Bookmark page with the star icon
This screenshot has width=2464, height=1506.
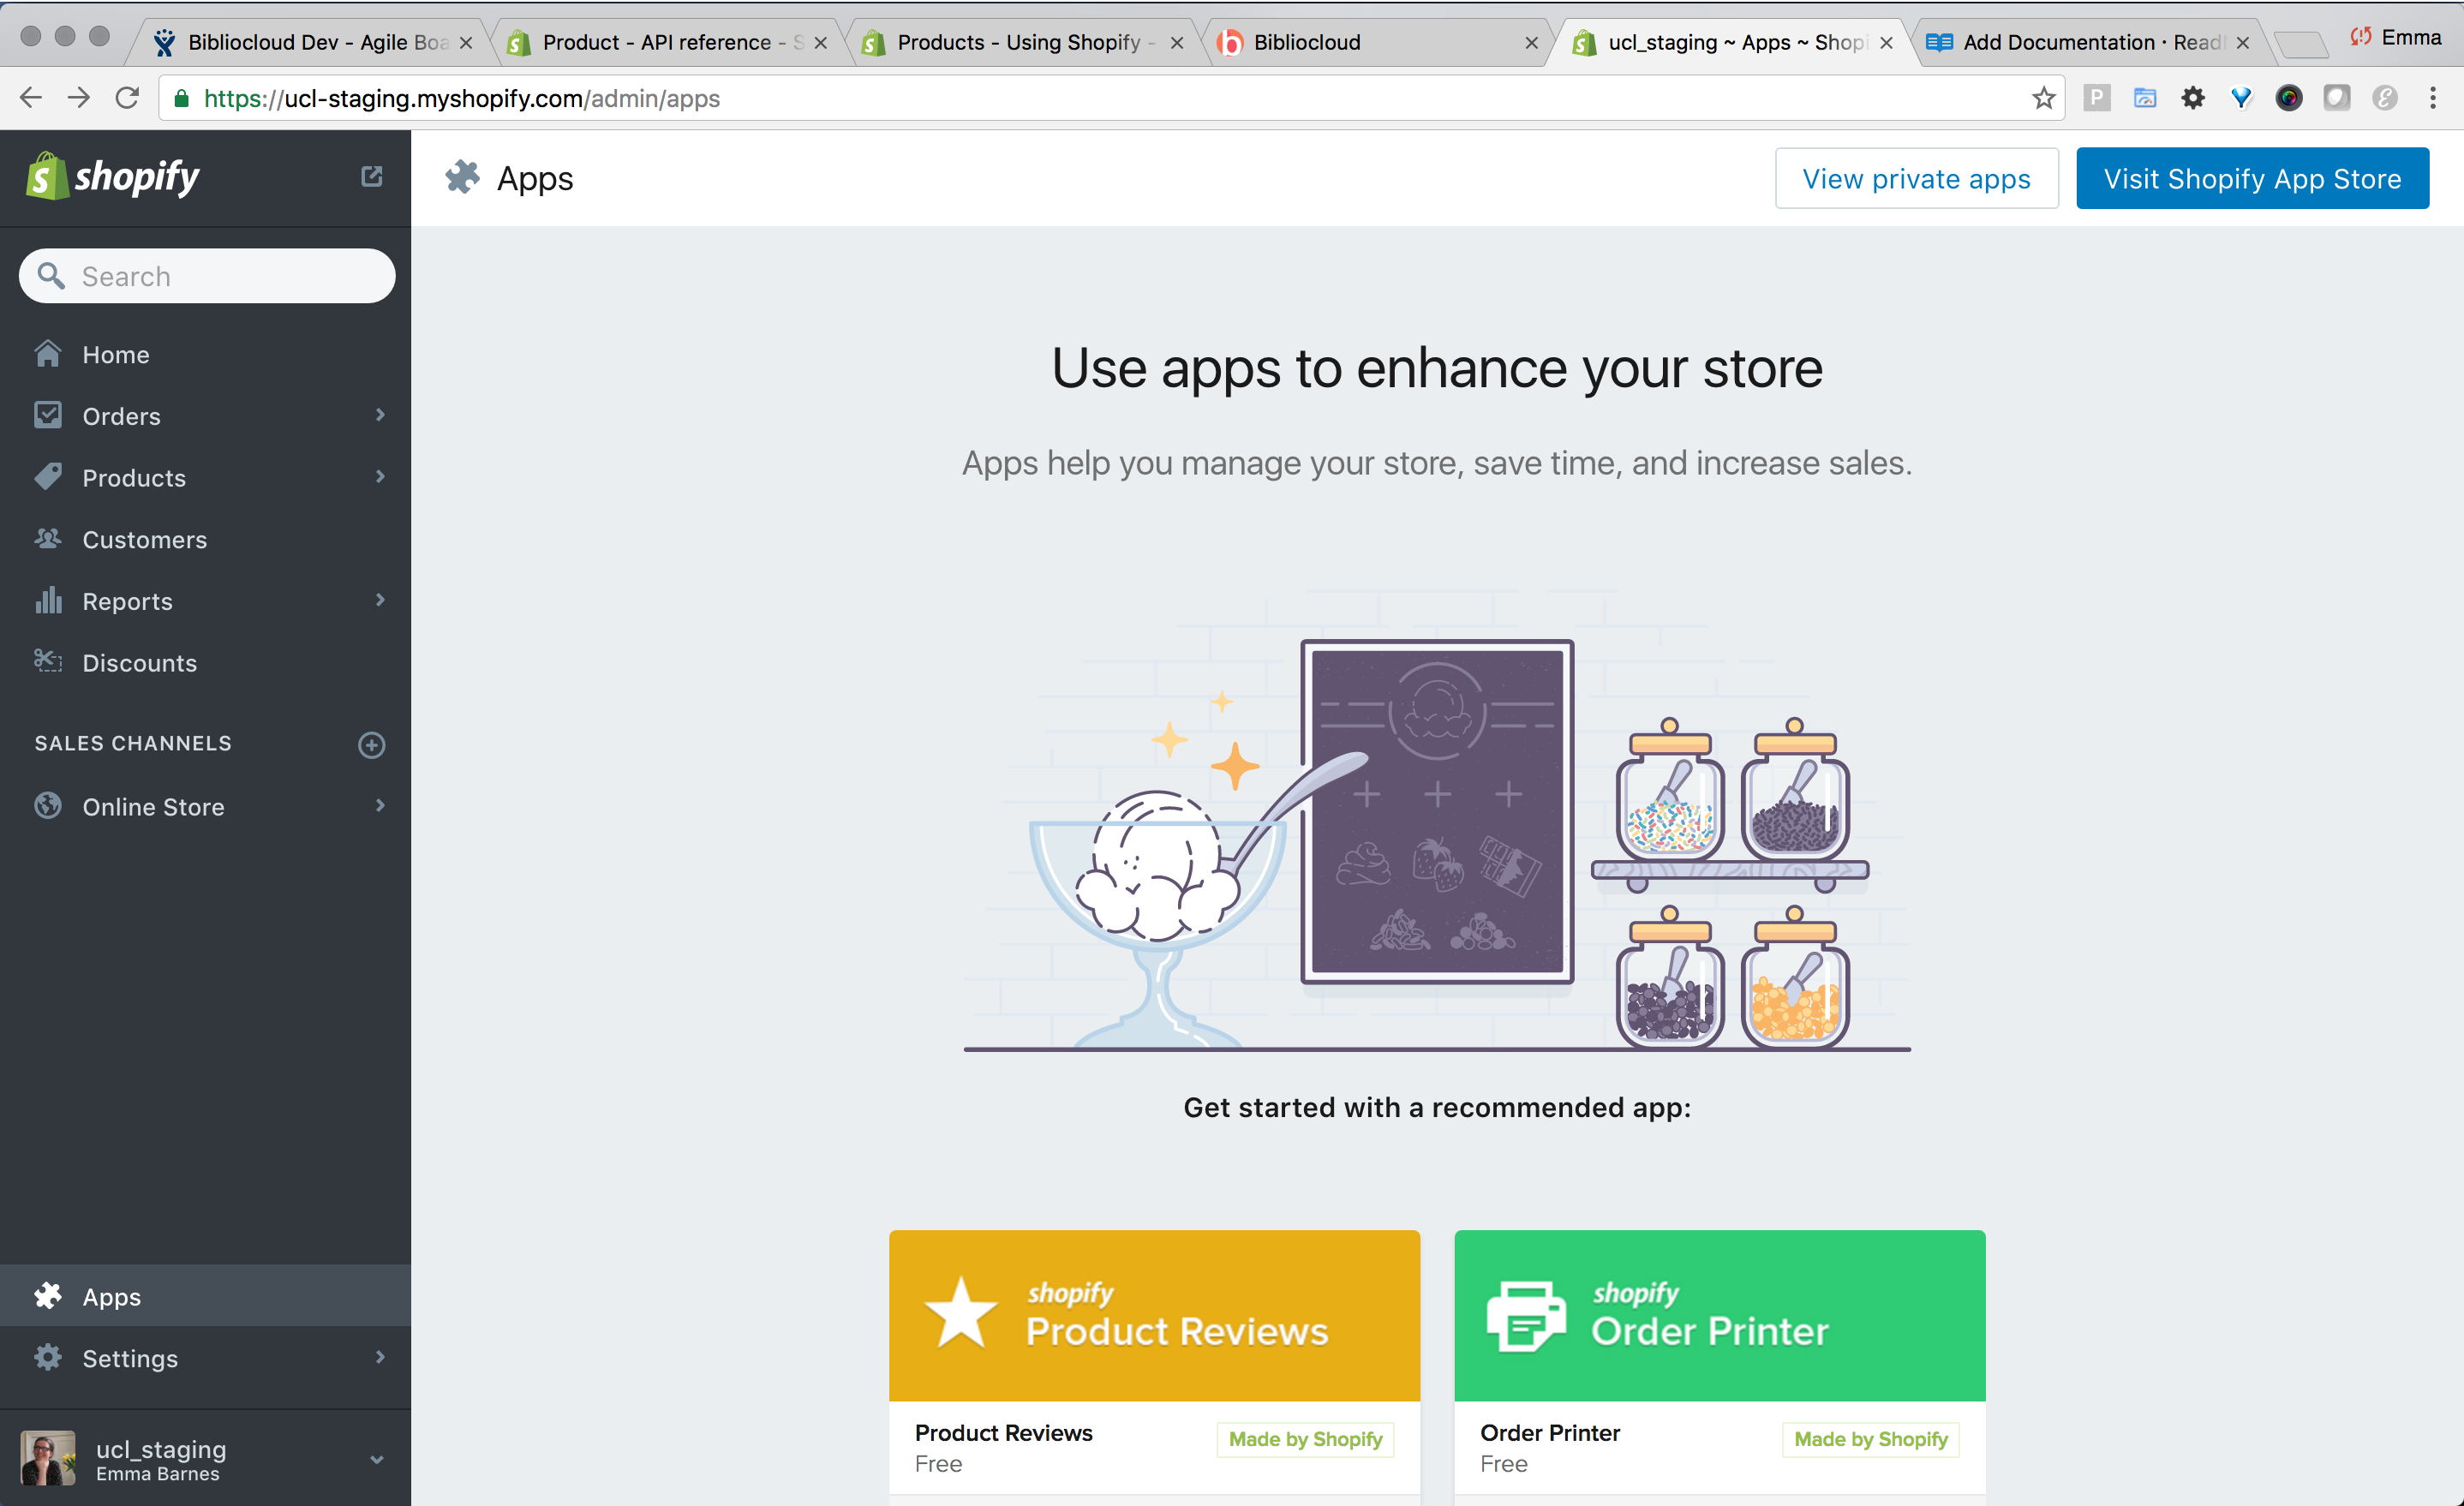click(2043, 98)
